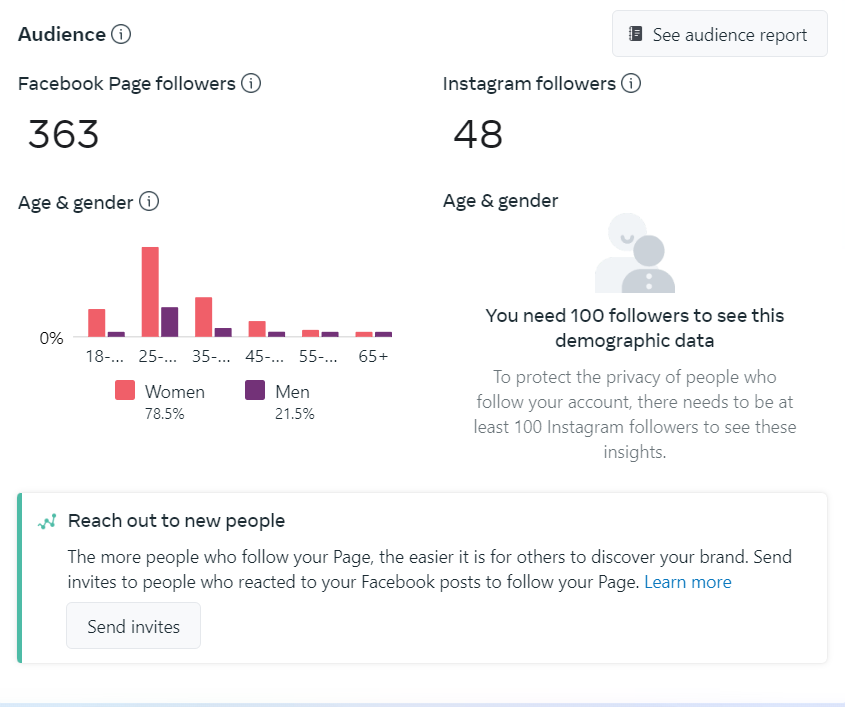Screen dimensions: 845x707
Task: Click the Women bar for 45 age group
Action: pyautogui.click(x=257, y=329)
